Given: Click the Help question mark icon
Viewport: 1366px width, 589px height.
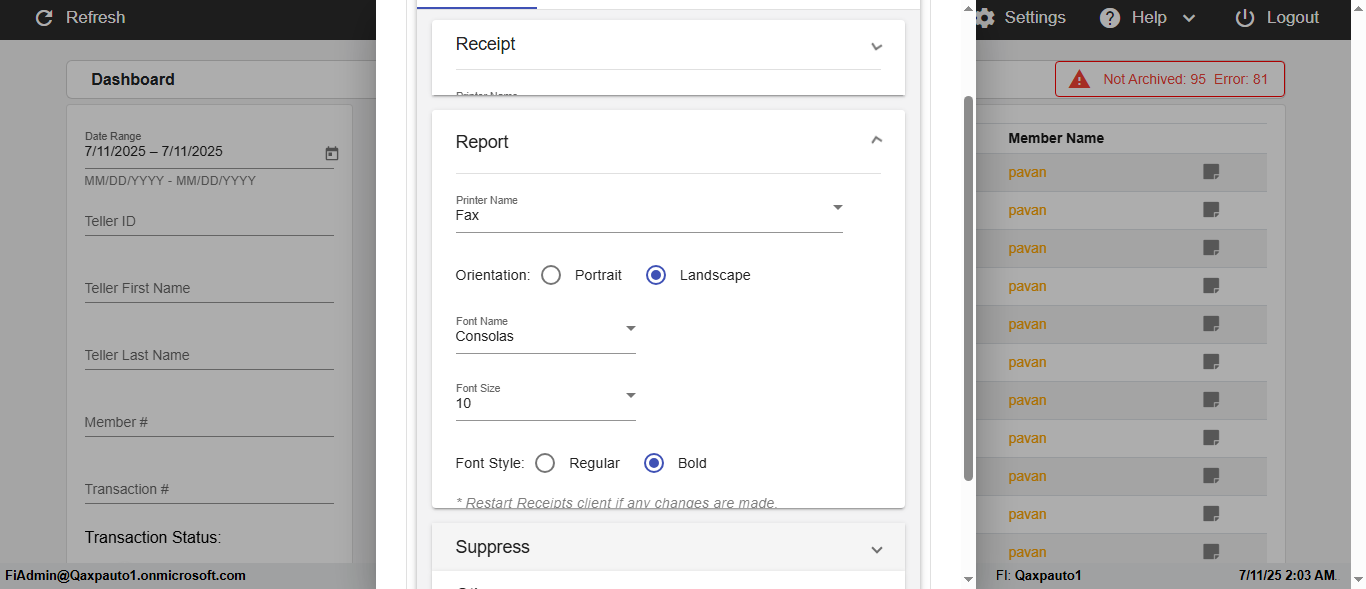Looking at the screenshot, I should (1110, 18).
